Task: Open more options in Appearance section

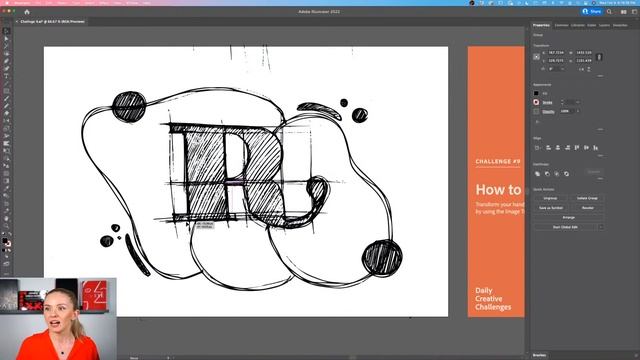Action: pos(600,129)
